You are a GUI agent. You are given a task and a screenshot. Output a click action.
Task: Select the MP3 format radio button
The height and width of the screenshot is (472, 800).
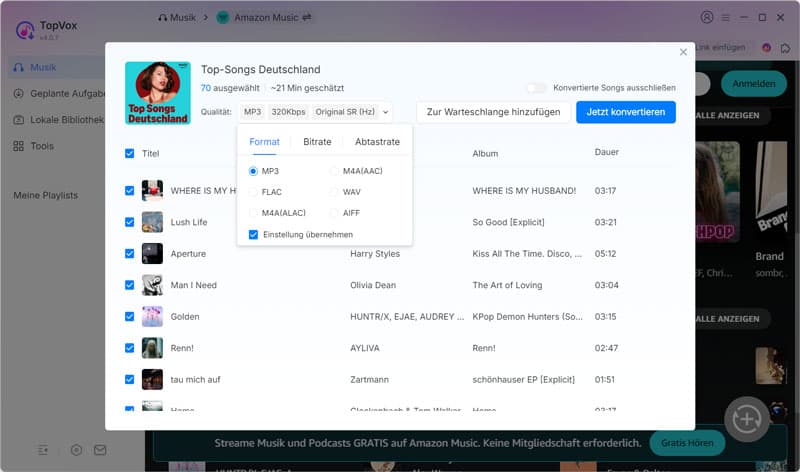tap(253, 171)
